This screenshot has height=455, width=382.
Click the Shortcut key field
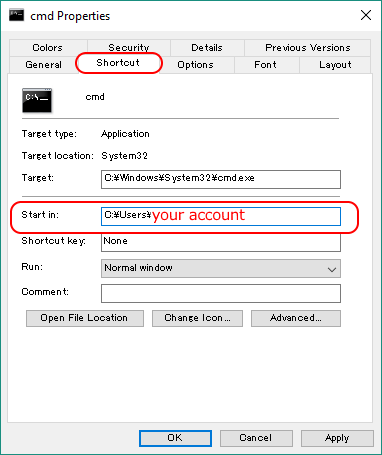pos(221,242)
